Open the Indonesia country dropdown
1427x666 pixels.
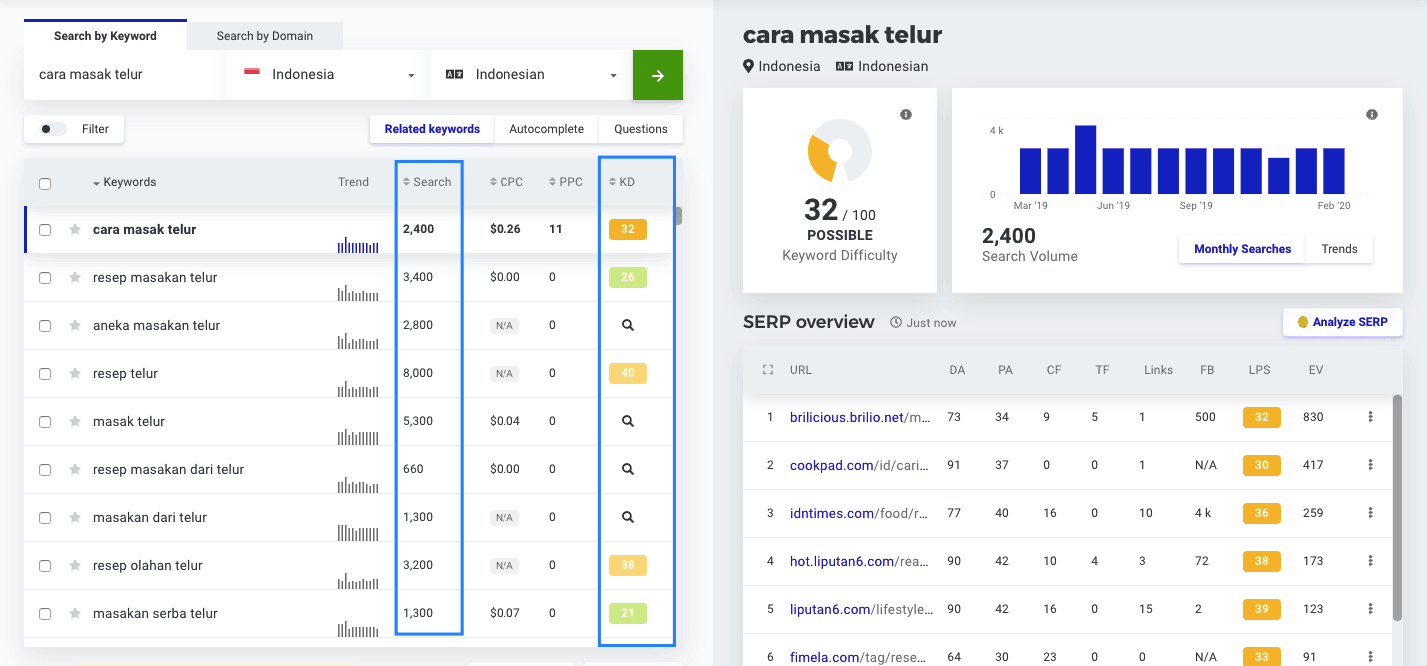pos(328,75)
